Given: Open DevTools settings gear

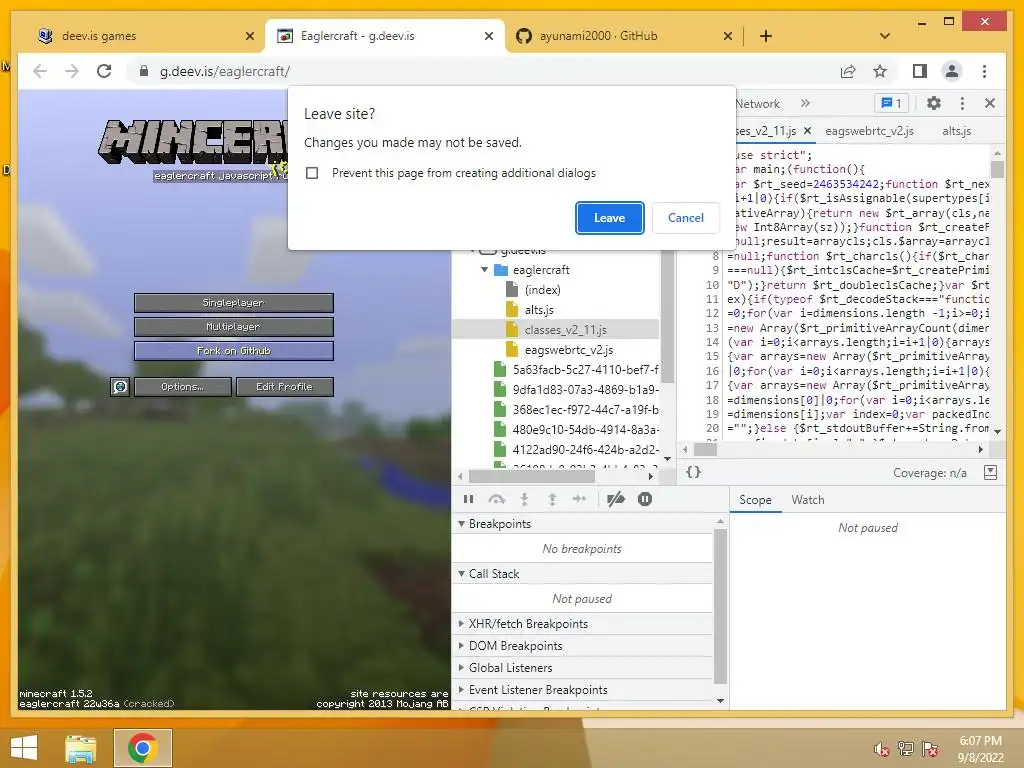Looking at the screenshot, I should point(934,103).
